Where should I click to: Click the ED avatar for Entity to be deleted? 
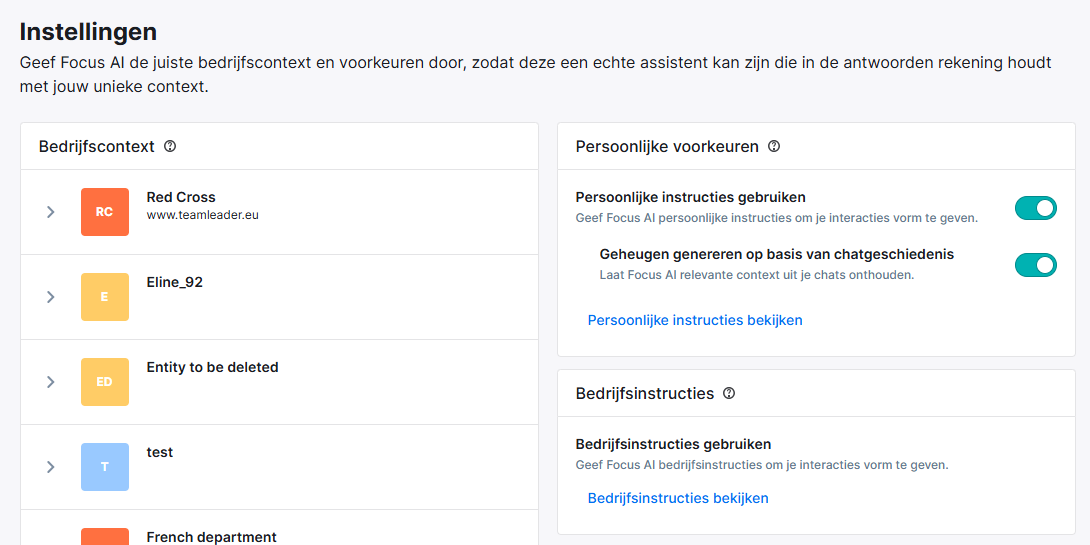105,382
